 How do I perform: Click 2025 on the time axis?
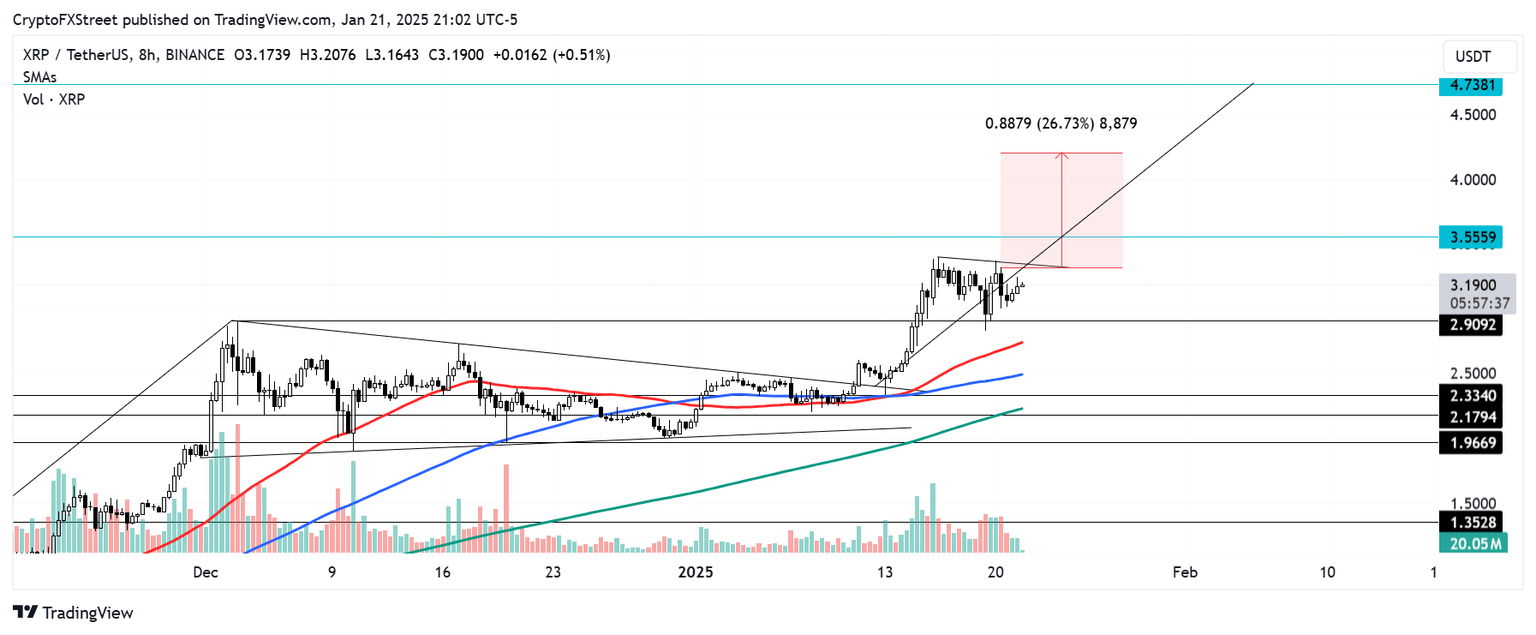[695, 573]
